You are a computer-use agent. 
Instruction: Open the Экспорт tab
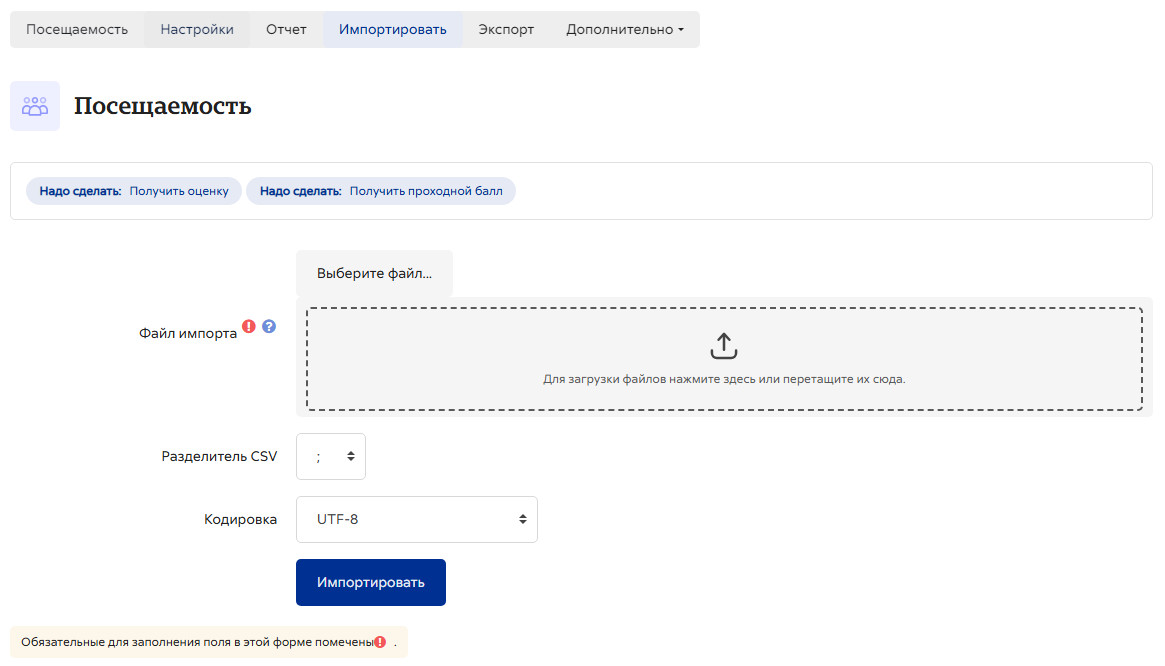(506, 30)
